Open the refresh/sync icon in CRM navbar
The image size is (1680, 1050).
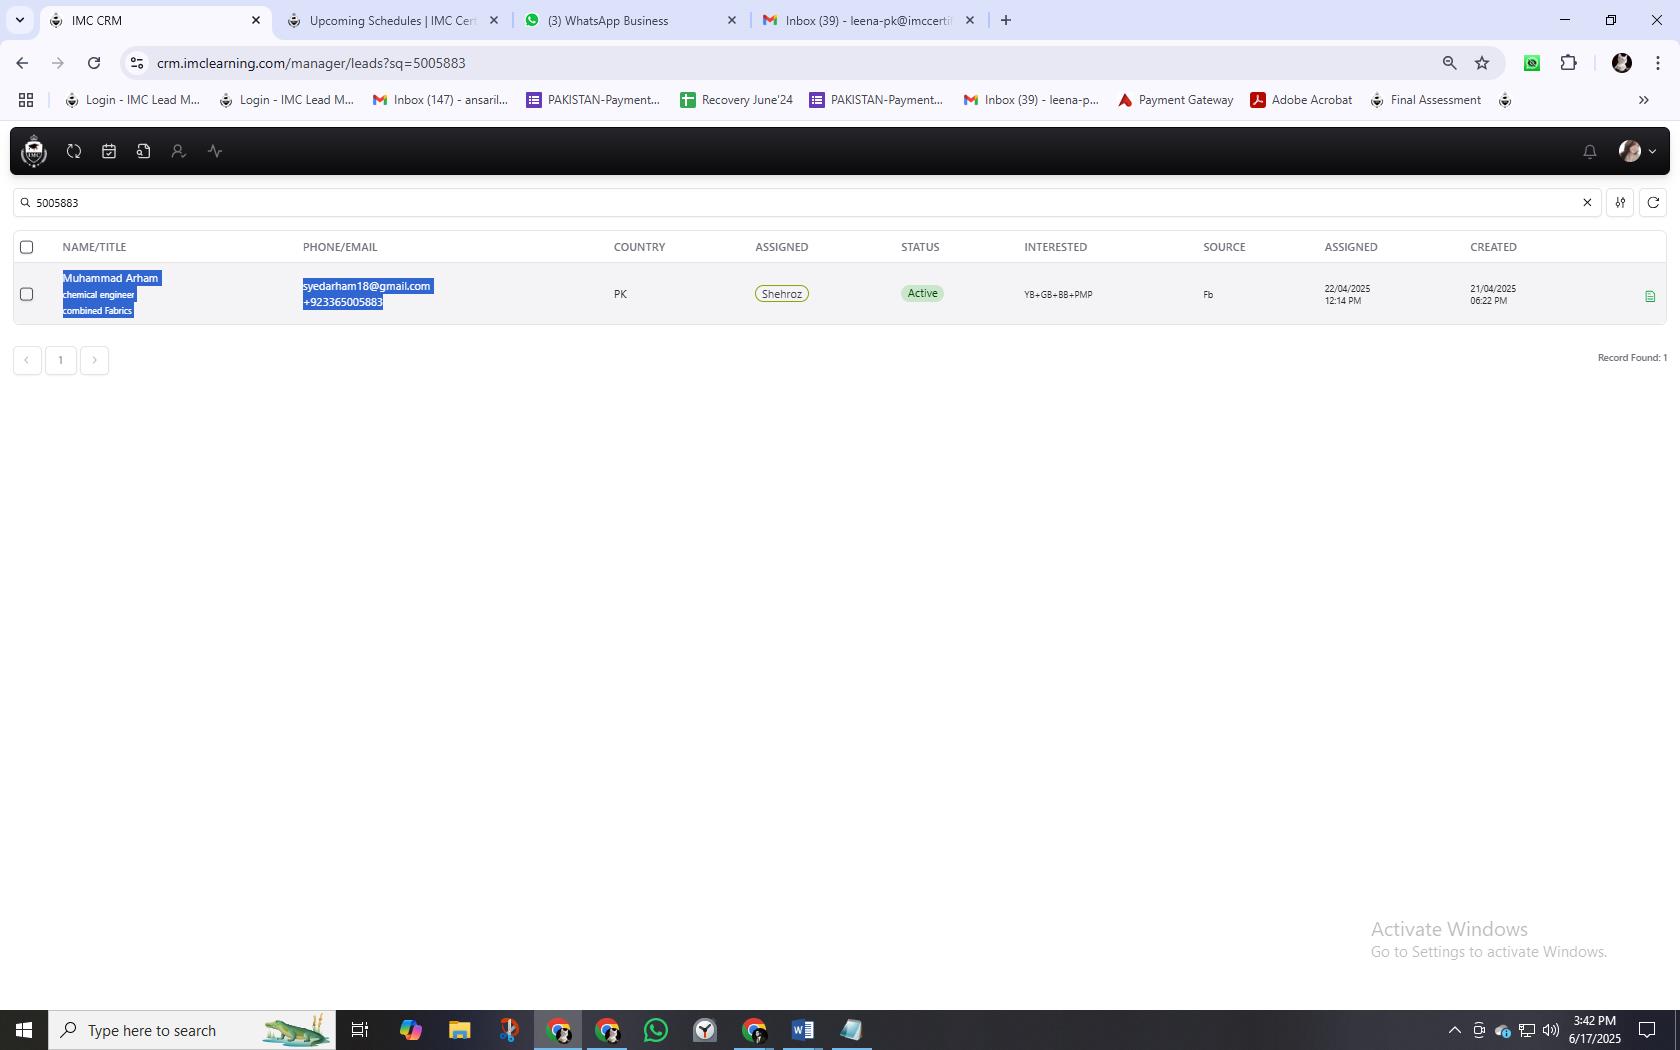coord(74,151)
